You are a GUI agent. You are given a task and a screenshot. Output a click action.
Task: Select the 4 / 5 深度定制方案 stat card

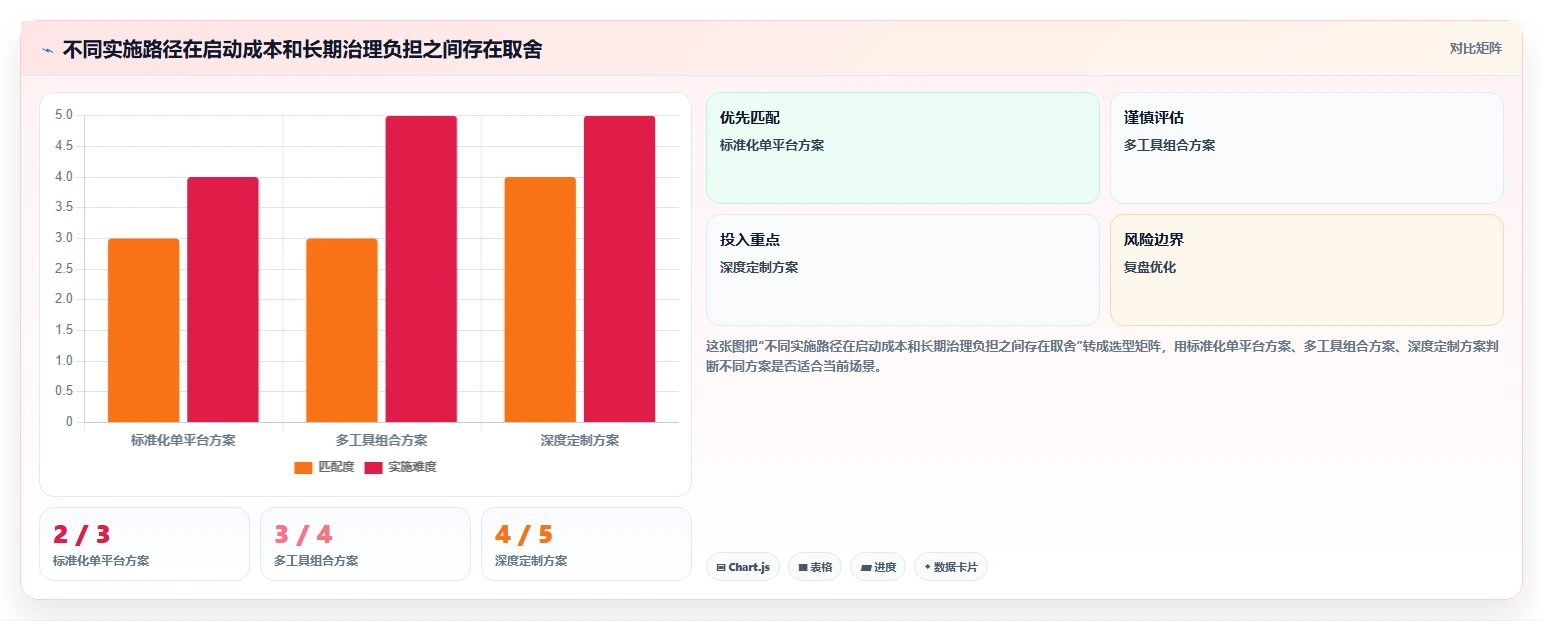(586, 544)
